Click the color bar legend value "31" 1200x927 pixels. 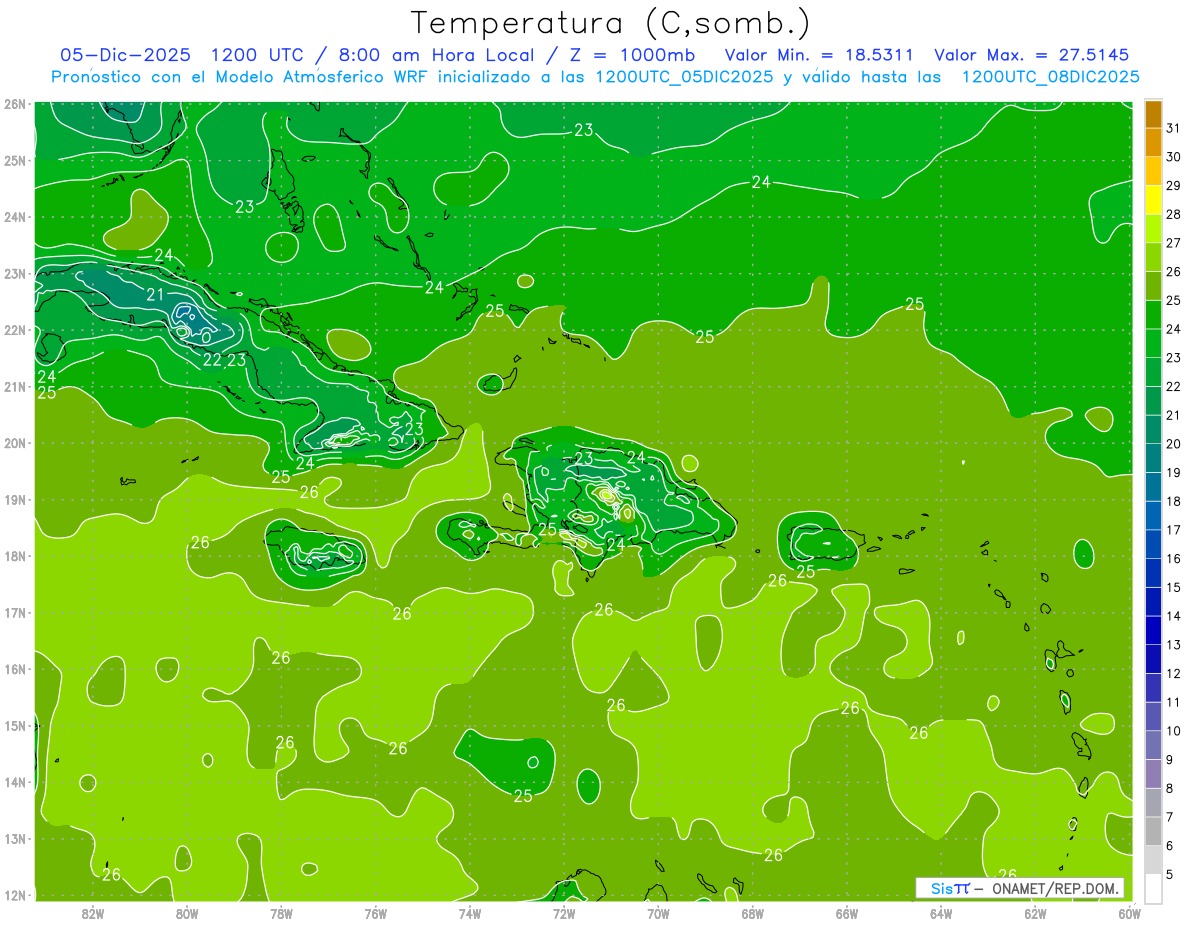point(1174,127)
